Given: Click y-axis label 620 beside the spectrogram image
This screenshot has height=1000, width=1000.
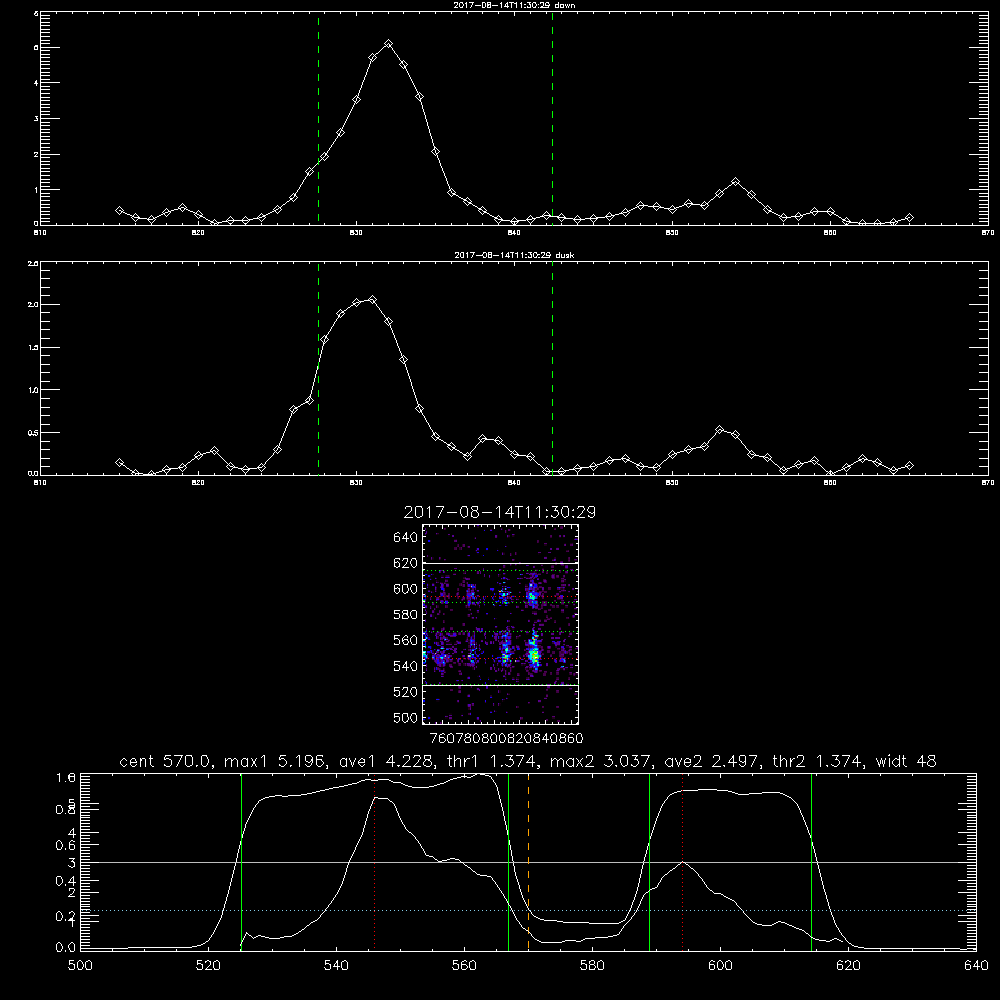Looking at the screenshot, I should (x=406, y=563).
